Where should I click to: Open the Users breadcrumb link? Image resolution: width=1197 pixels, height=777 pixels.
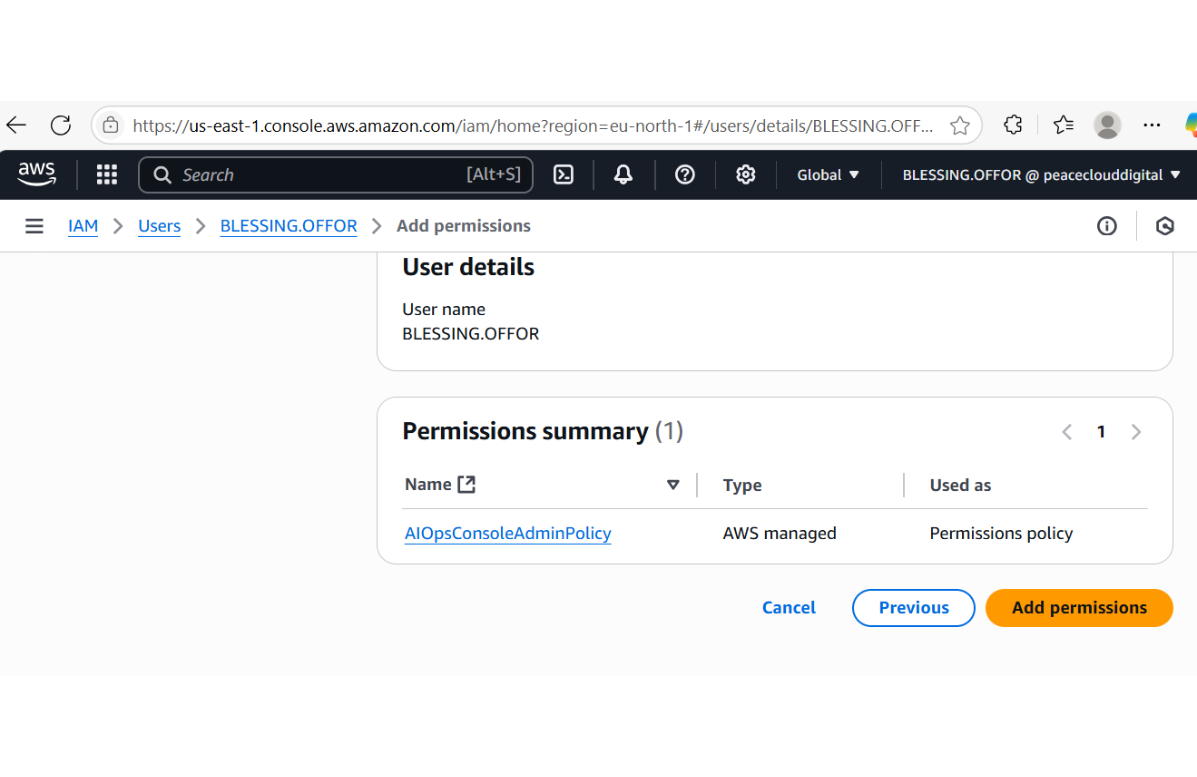click(x=160, y=226)
